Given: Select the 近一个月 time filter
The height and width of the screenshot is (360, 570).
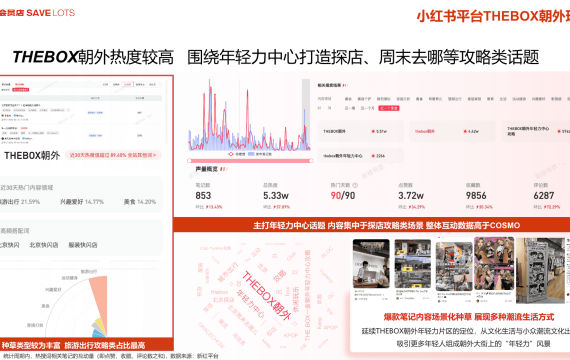Looking at the screenshot, I should click(x=368, y=108).
